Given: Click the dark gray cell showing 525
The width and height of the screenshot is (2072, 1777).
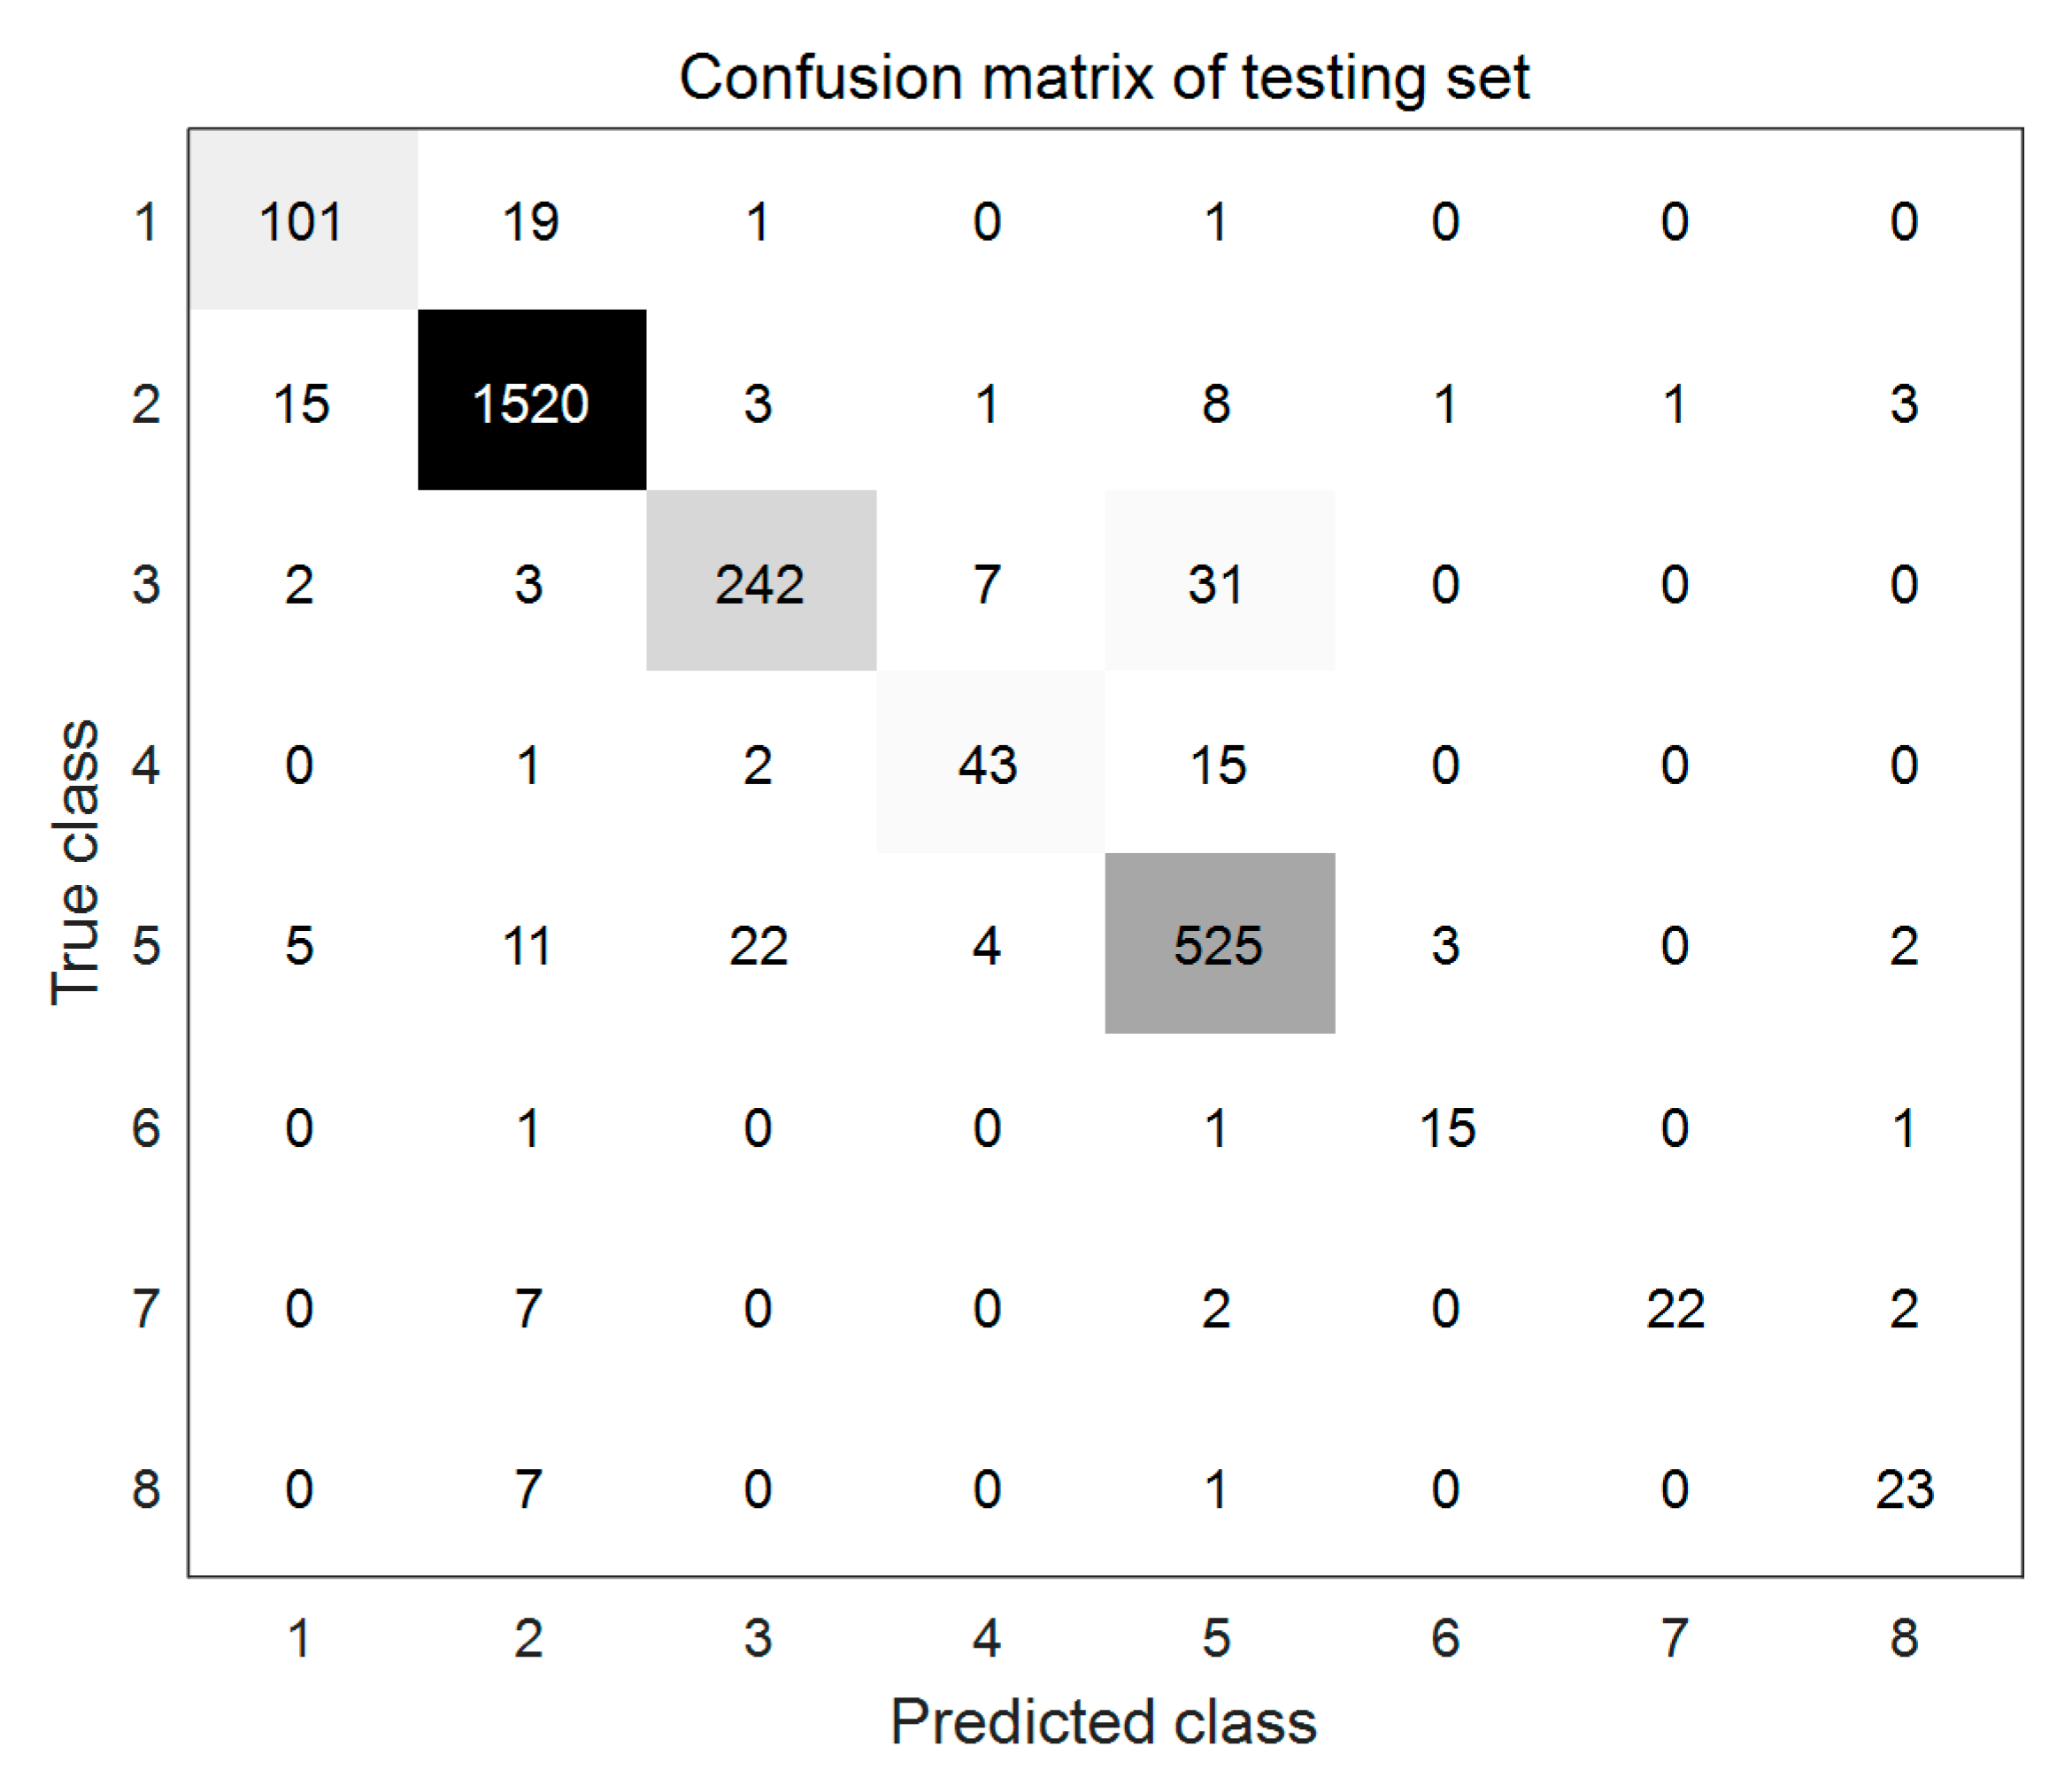Looking at the screenshot, I should click(1219, 943).
